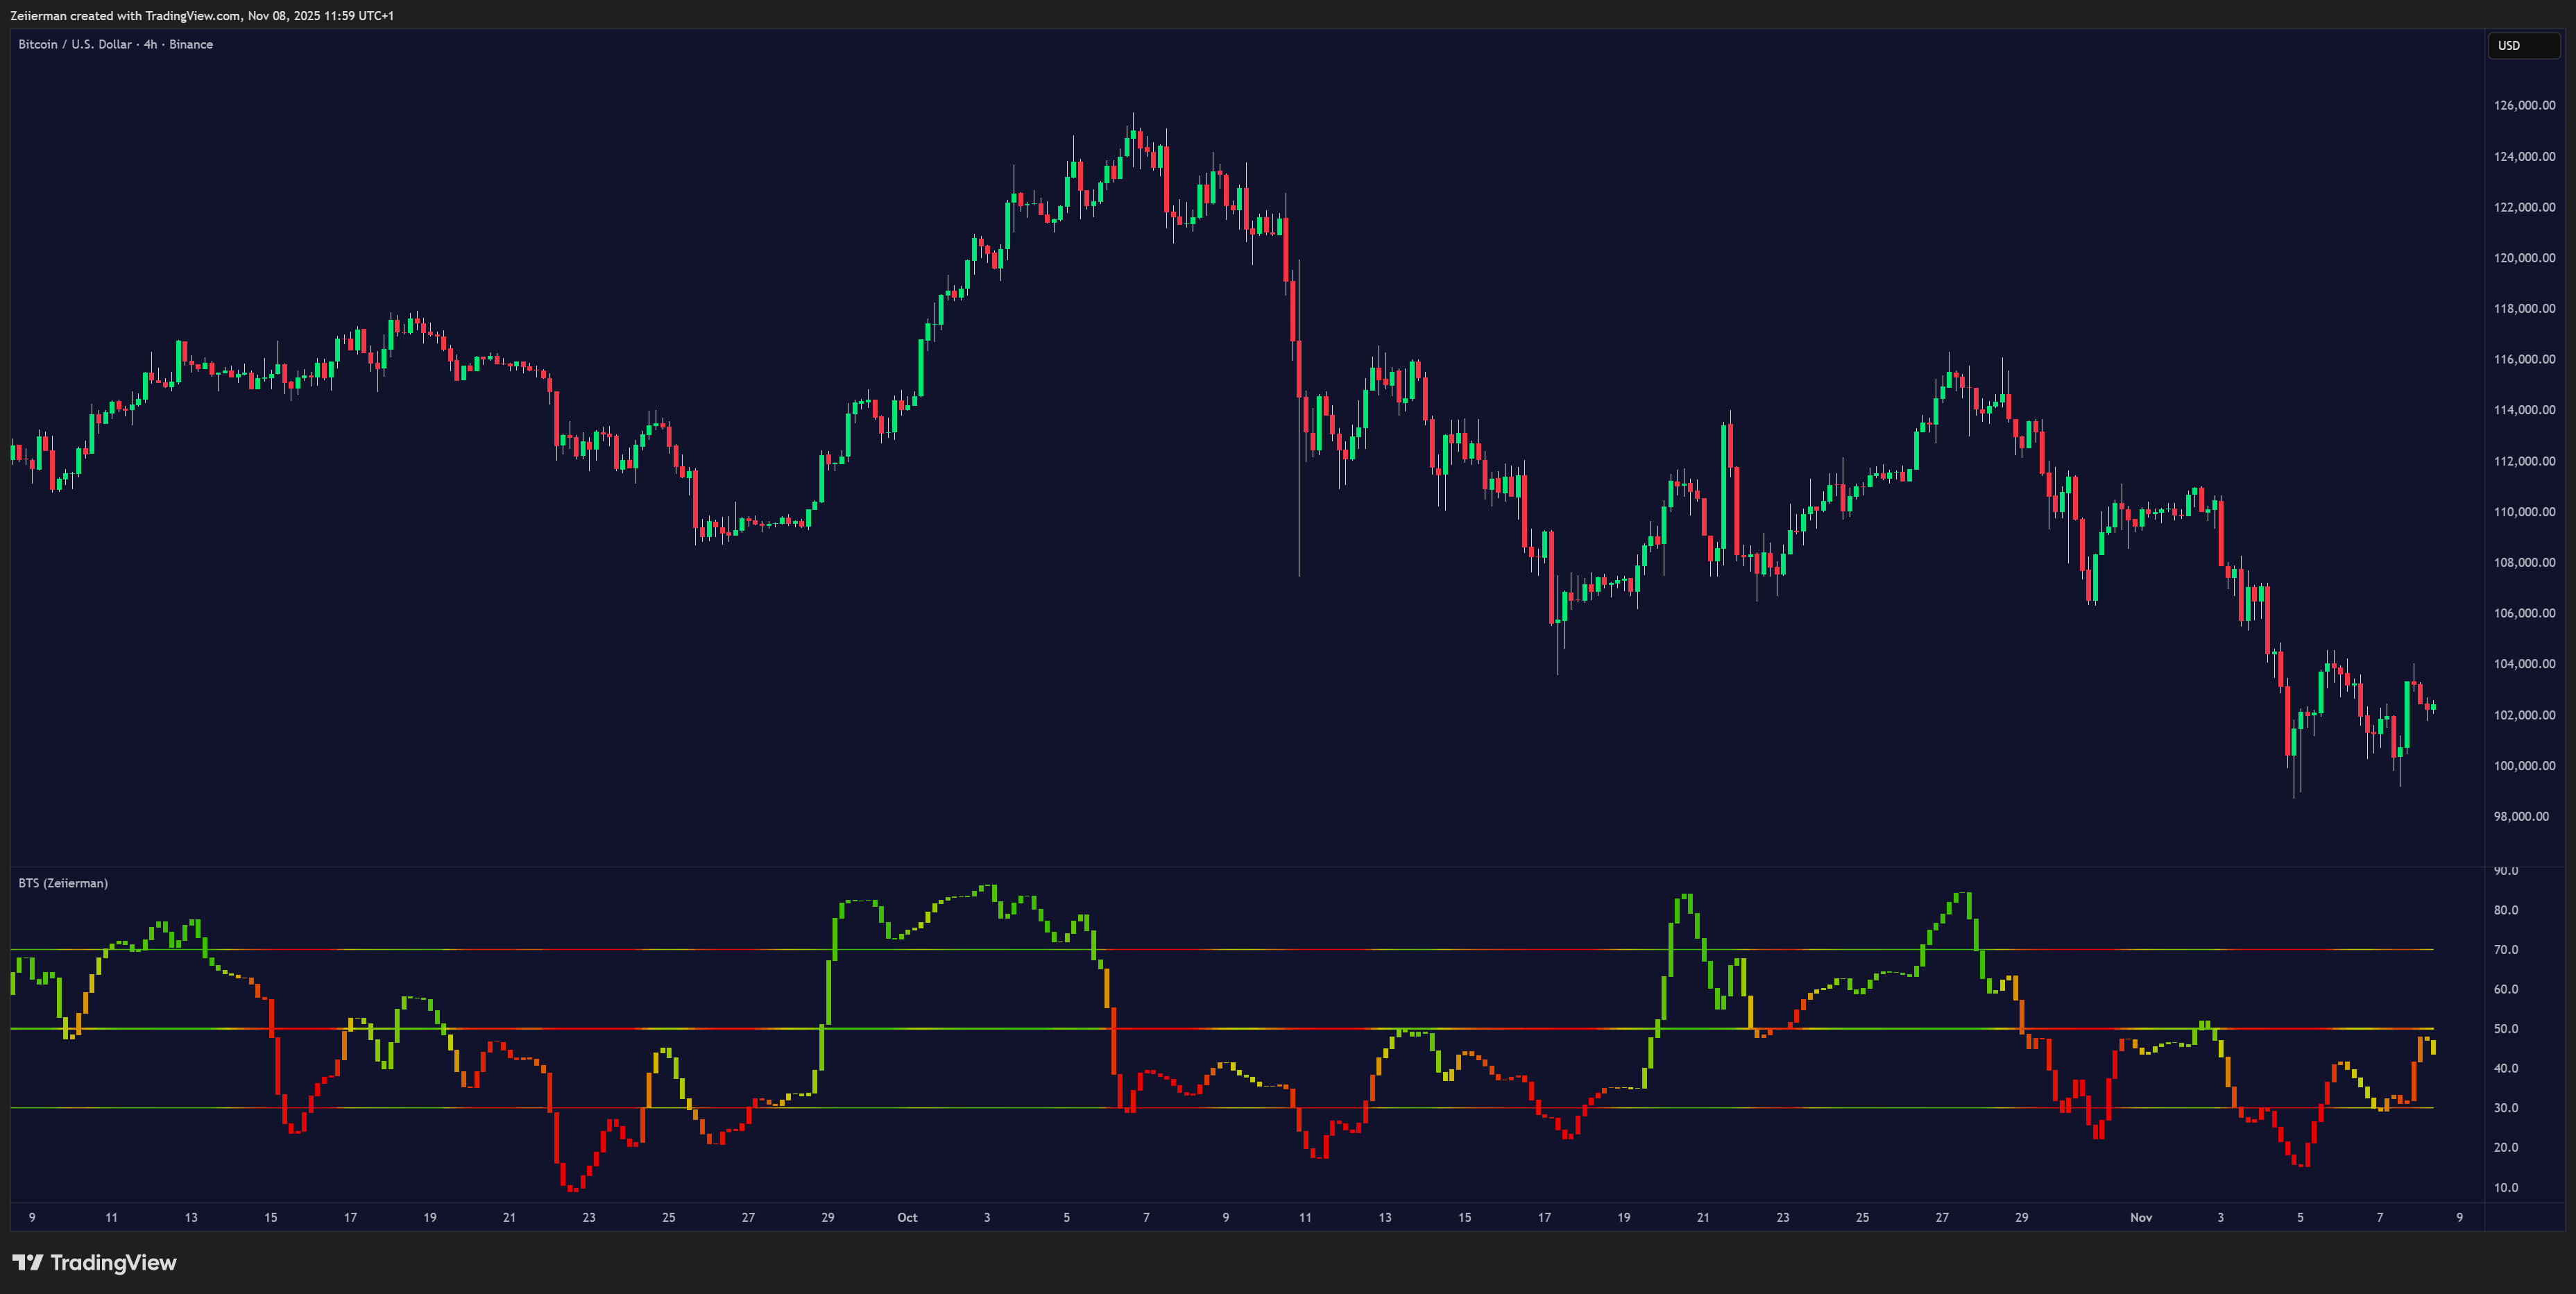Click the 114,000.00 price axis label

2524,409
